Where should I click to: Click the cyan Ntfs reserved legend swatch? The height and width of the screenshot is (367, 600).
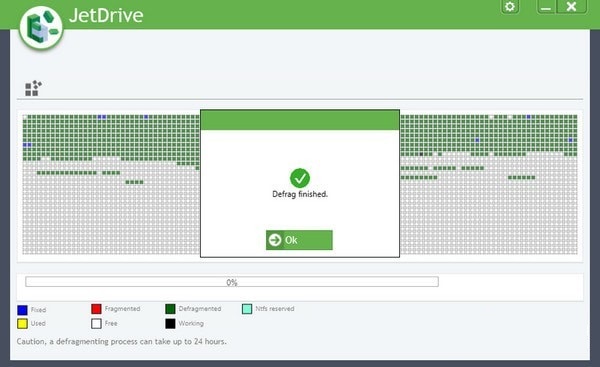tap(247, 309)
